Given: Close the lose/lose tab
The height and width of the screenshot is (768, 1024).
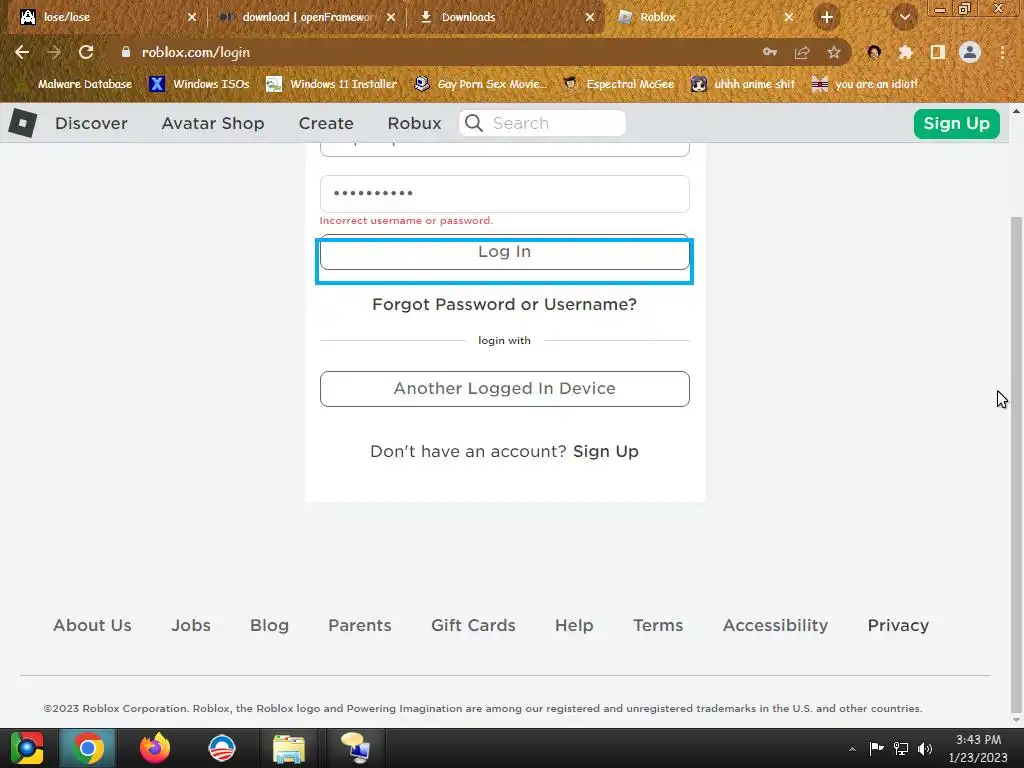Looking at the screenshot, I should pyautogui.click(x=192, y=18).
